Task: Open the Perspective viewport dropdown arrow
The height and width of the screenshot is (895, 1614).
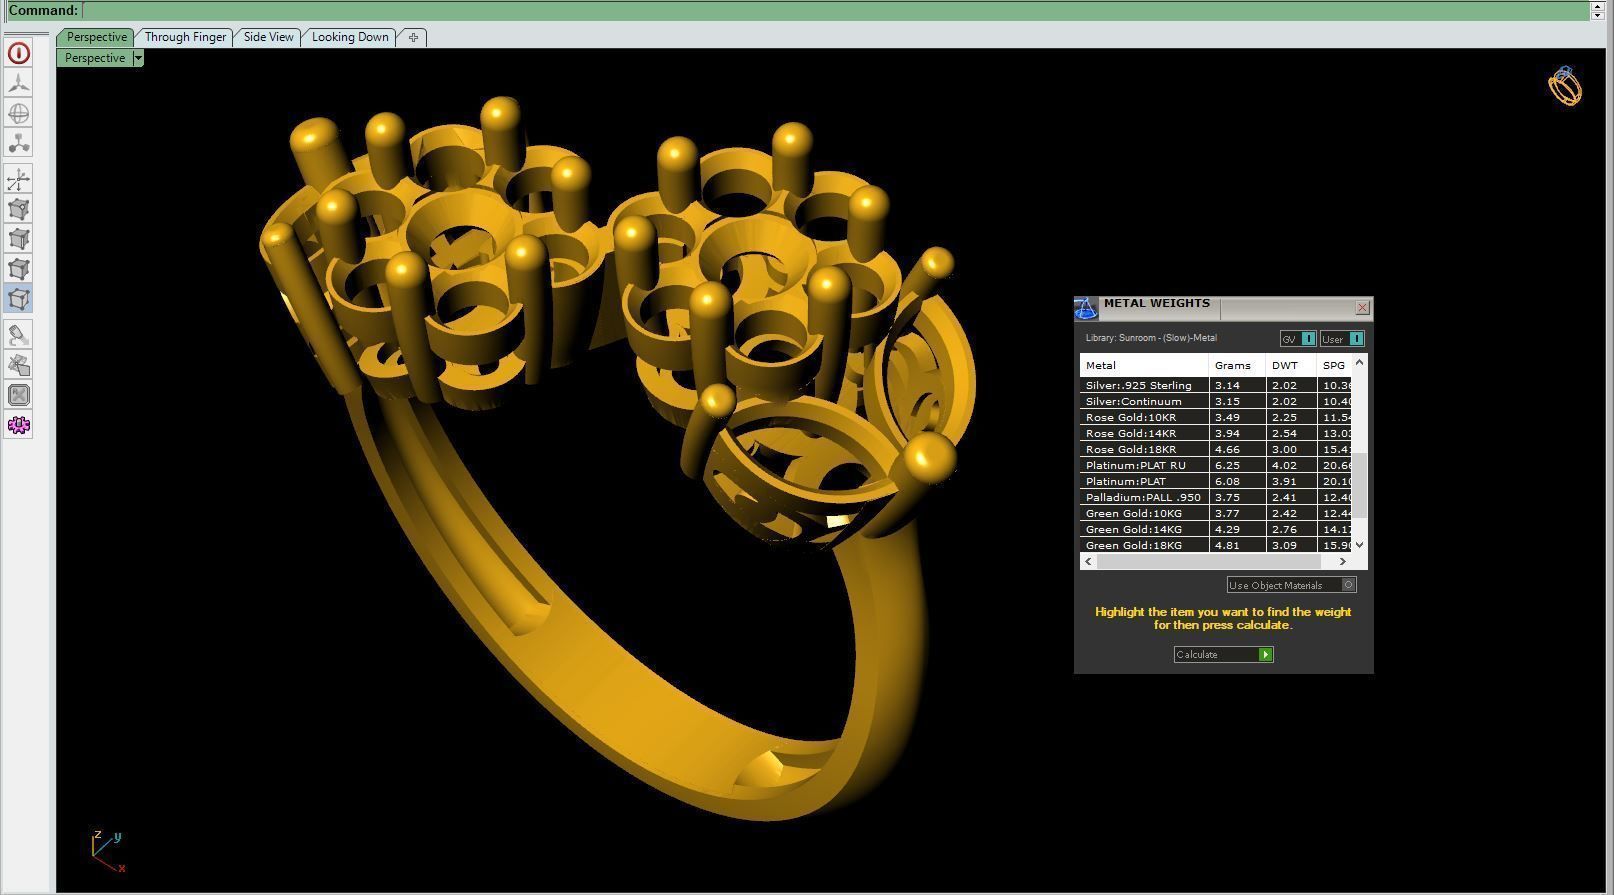Action: [x=138, y=58]
